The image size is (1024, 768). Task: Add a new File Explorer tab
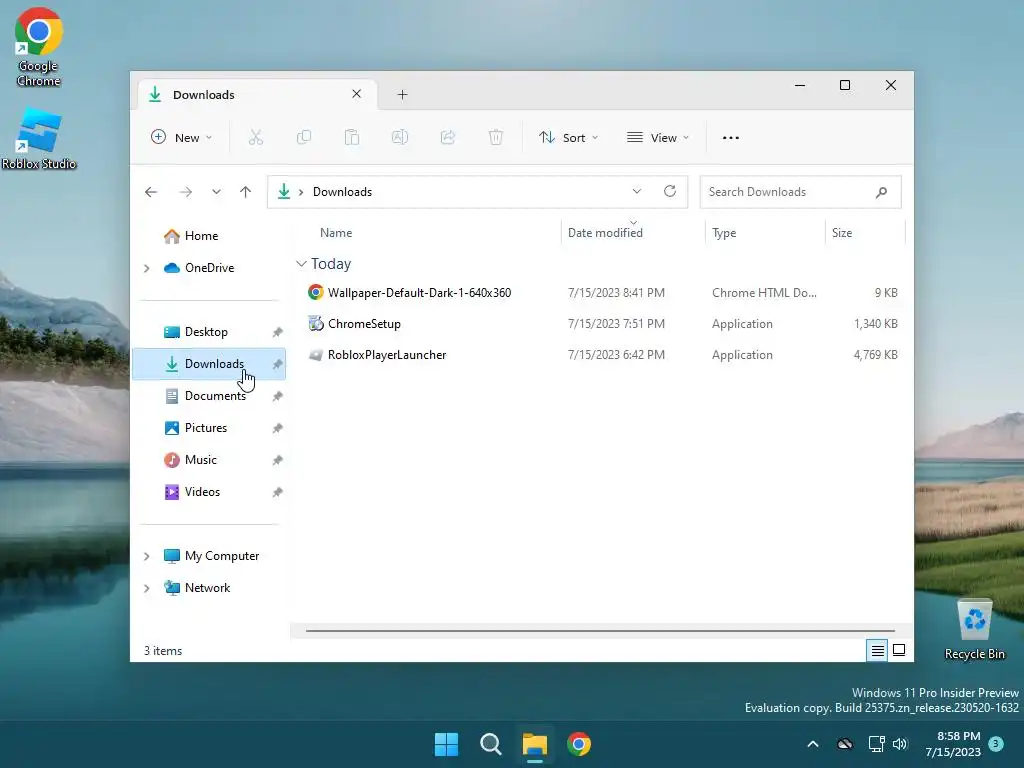[x=402, y=95]
